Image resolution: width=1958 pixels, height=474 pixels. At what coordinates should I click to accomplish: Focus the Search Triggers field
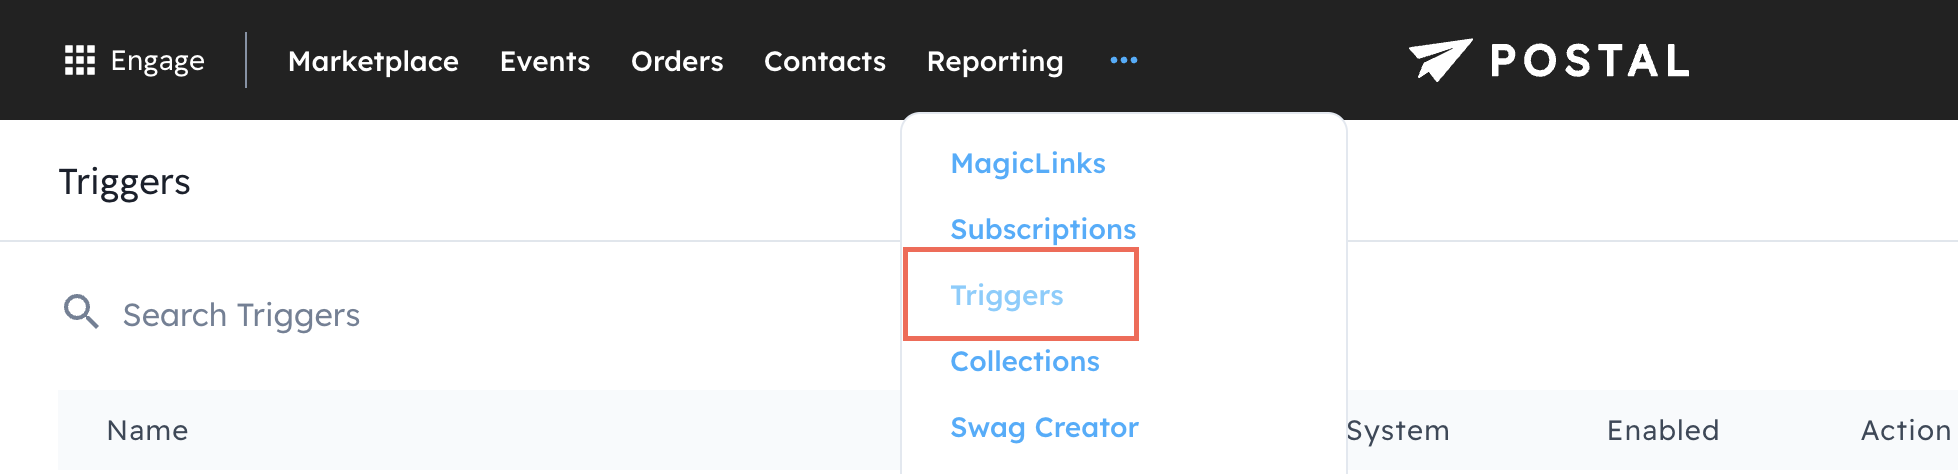click(400, 315)
